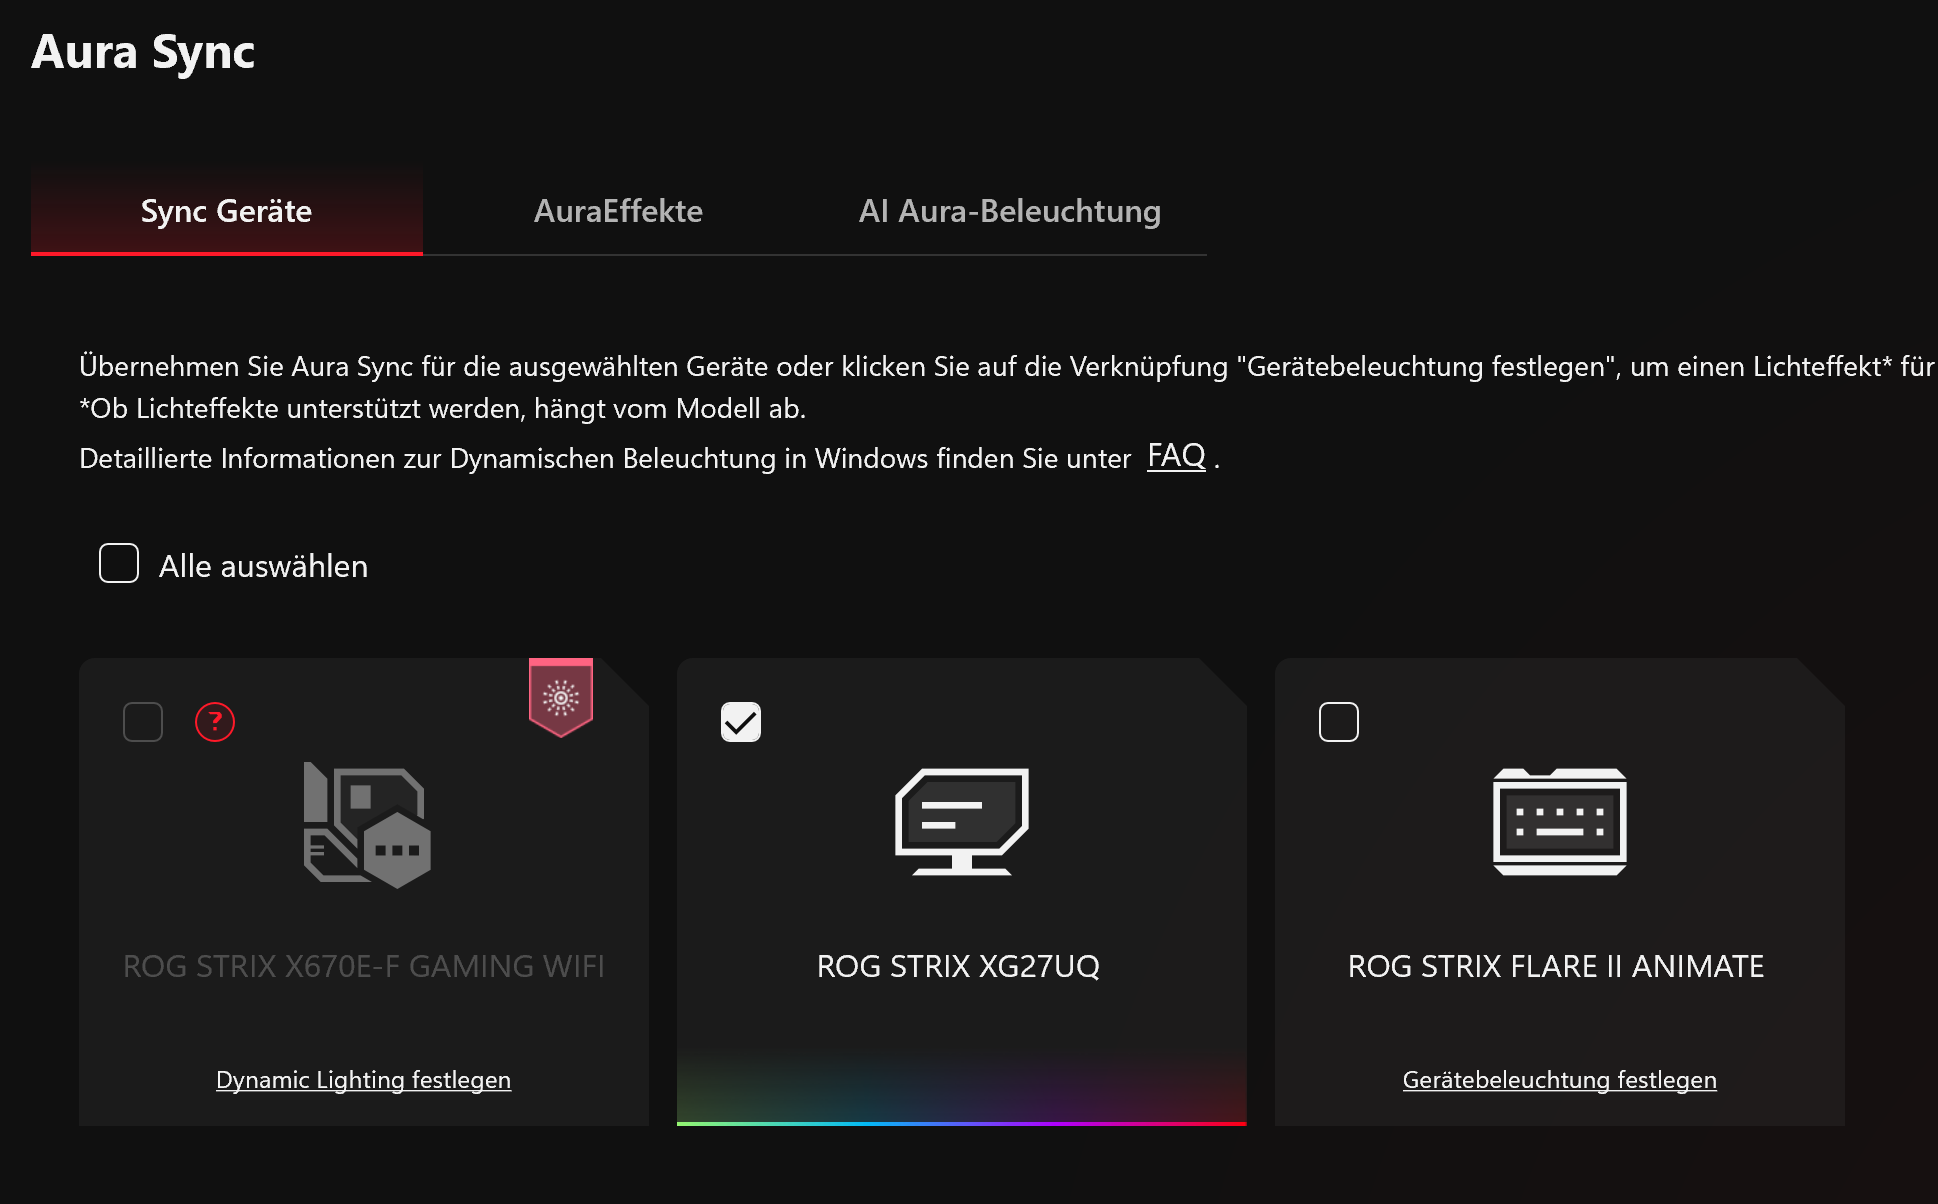Click the ROG STRIX FLARE II ANIMATE name

click(x=1556, y=966)
